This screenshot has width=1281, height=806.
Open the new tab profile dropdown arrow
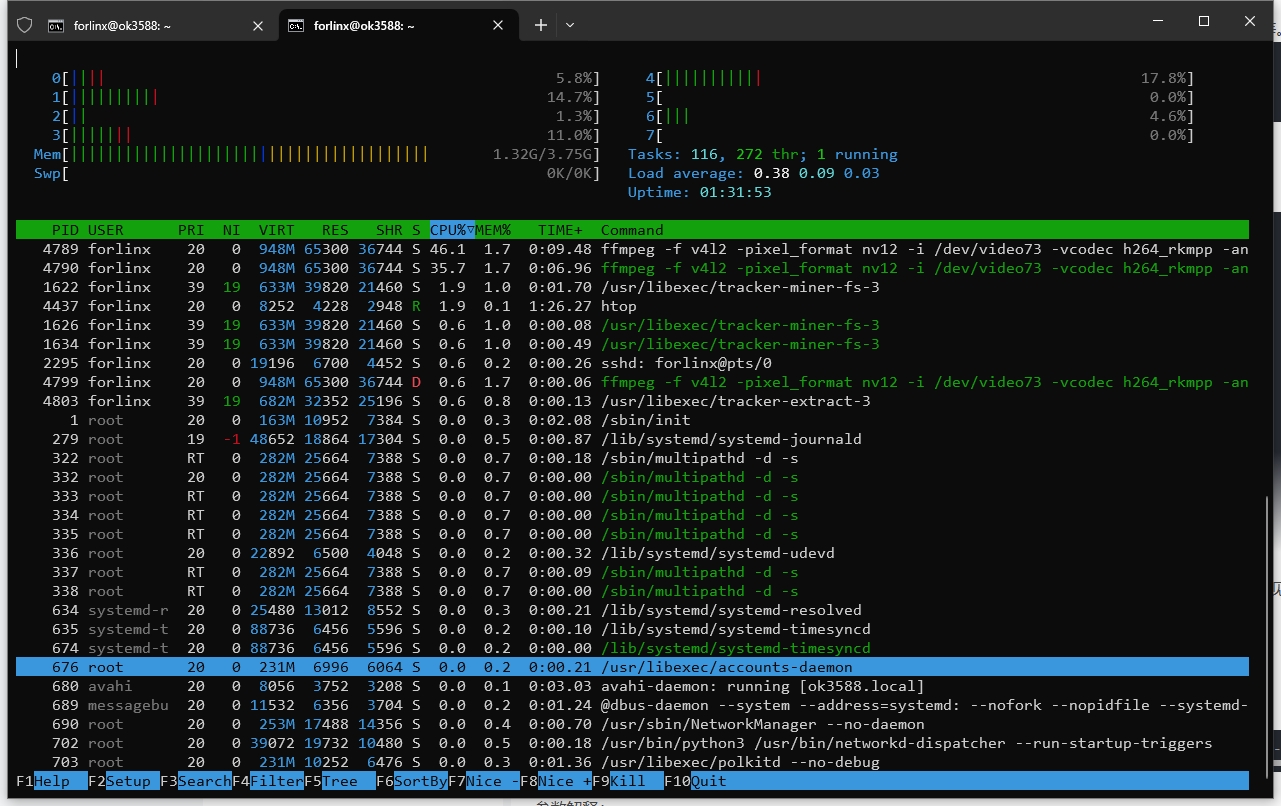pyautogui.click(x=570, y=25)
